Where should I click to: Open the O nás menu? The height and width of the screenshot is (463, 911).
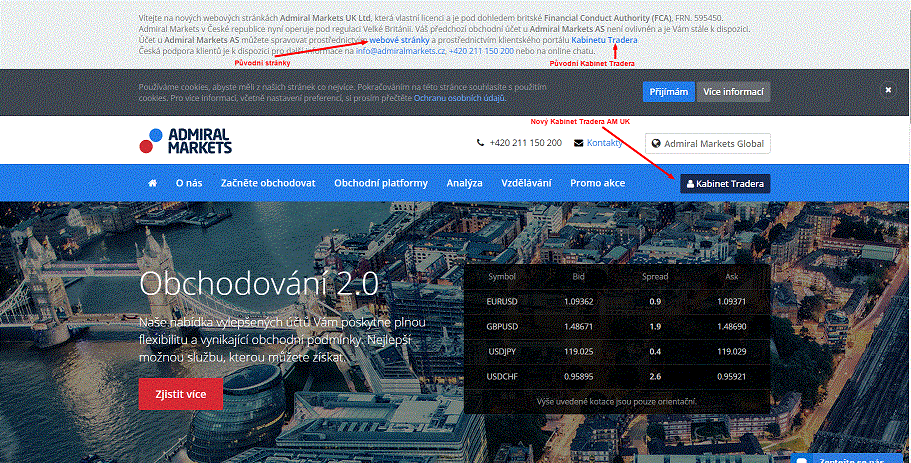pyautogui.click(x=189, y=183)
